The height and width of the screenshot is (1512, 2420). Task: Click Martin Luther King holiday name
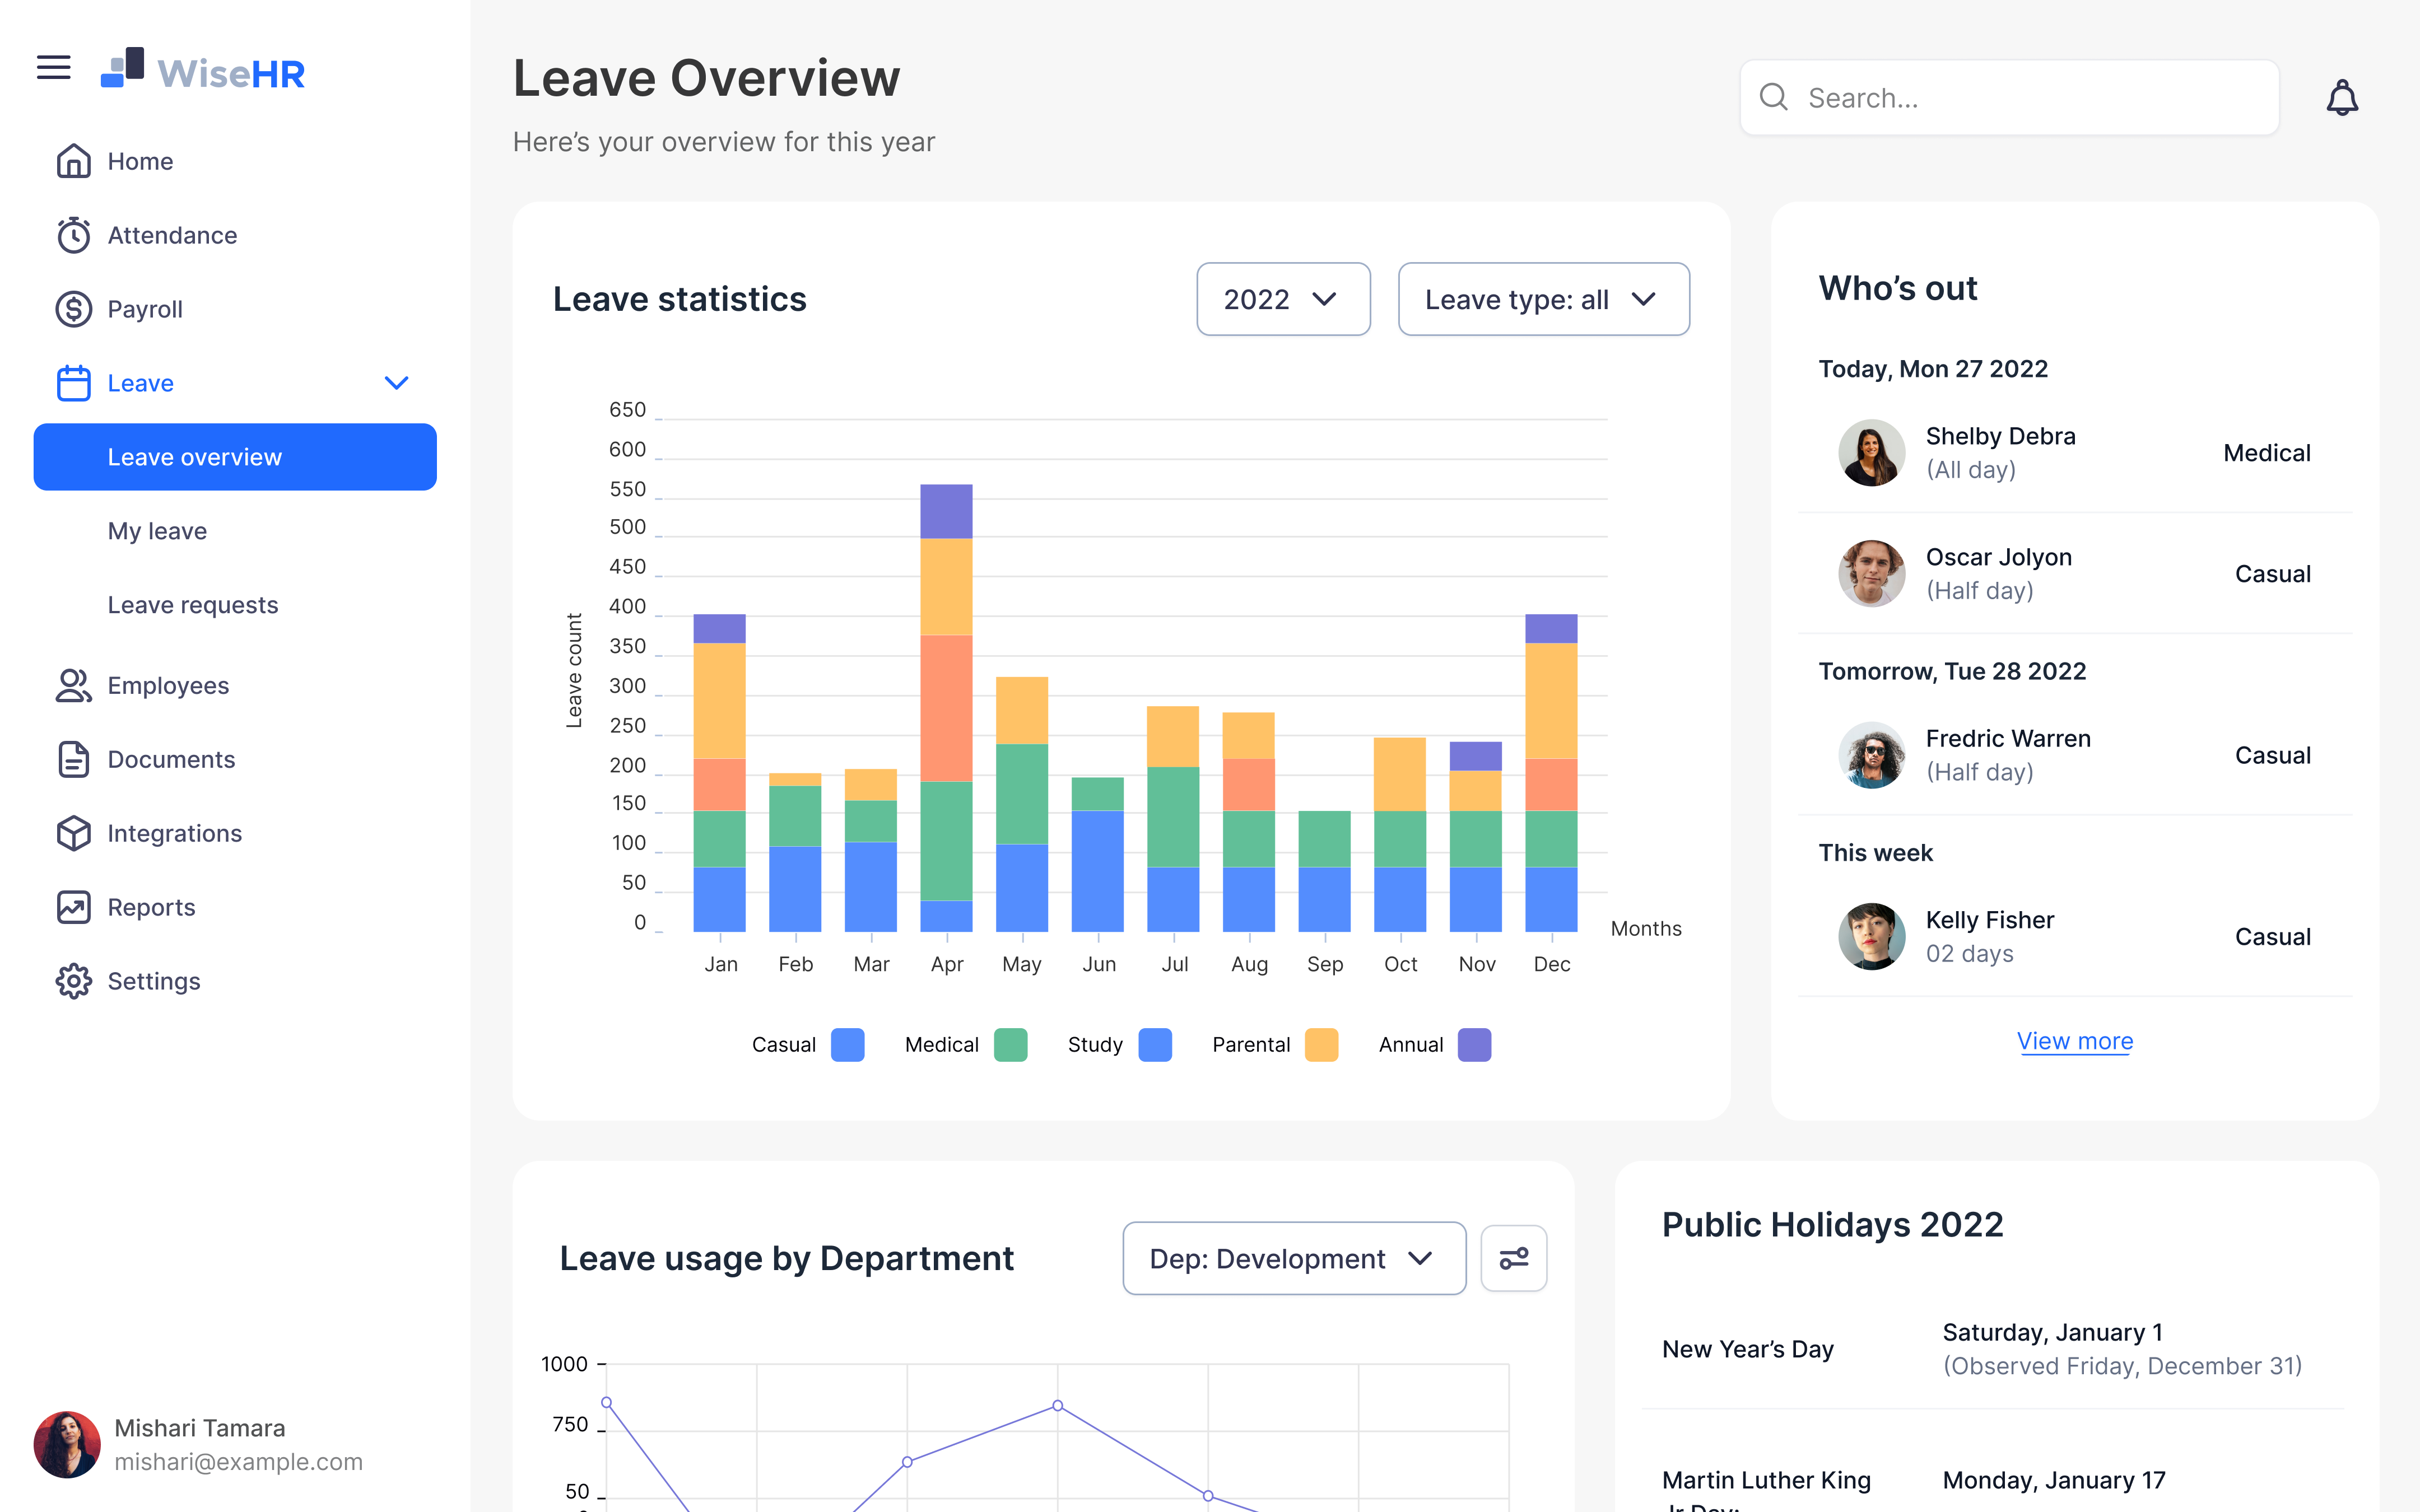(x=1766, y=1490)
